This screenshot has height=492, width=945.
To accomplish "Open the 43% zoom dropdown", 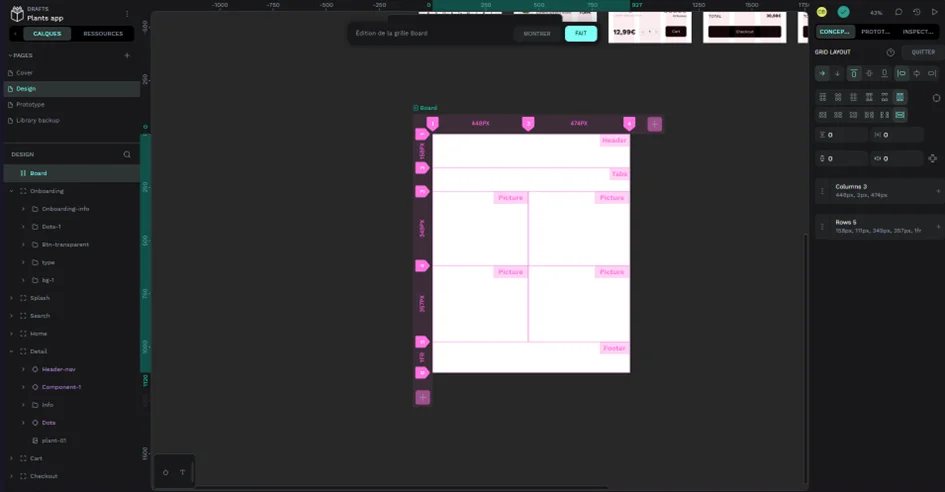I will pos(876,13).
